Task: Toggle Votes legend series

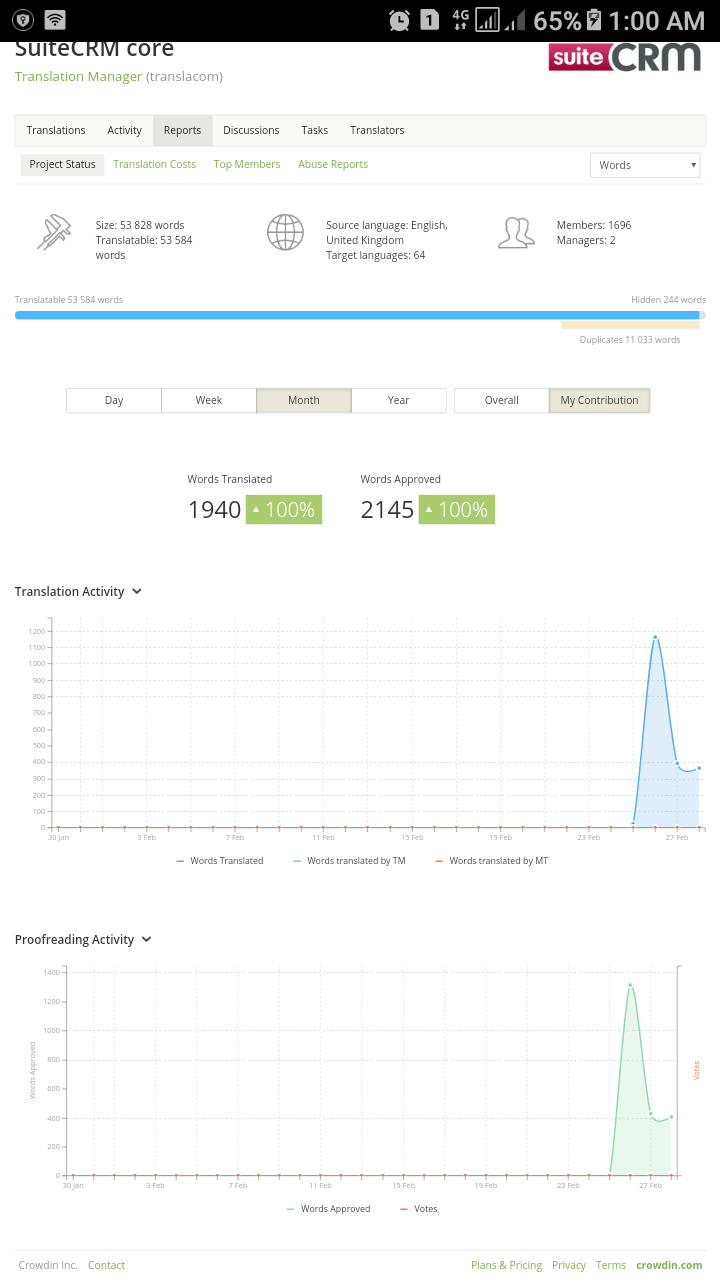Action: point(419,1208)
